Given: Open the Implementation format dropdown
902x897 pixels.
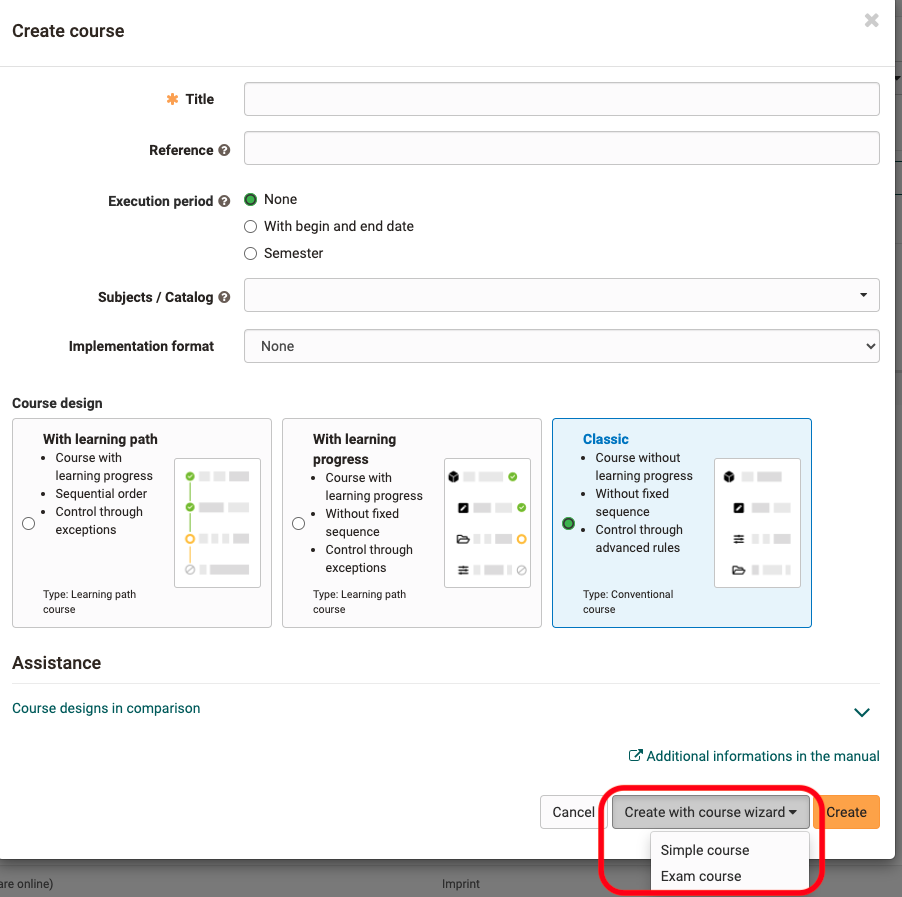Looking at the screenshot, I should tap(561, 345).
